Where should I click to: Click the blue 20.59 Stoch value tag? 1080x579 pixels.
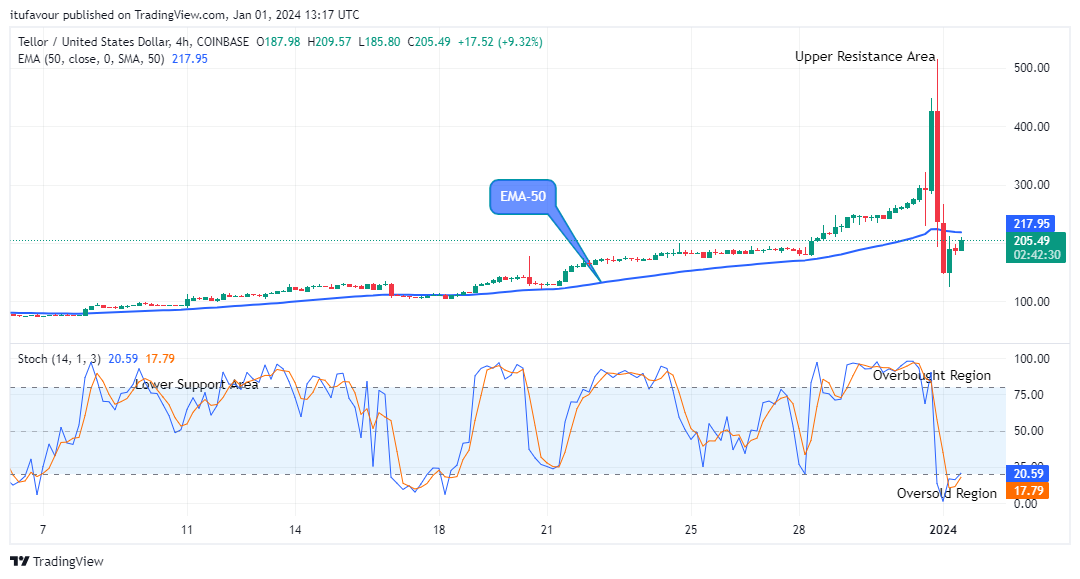pos(1028,474)
